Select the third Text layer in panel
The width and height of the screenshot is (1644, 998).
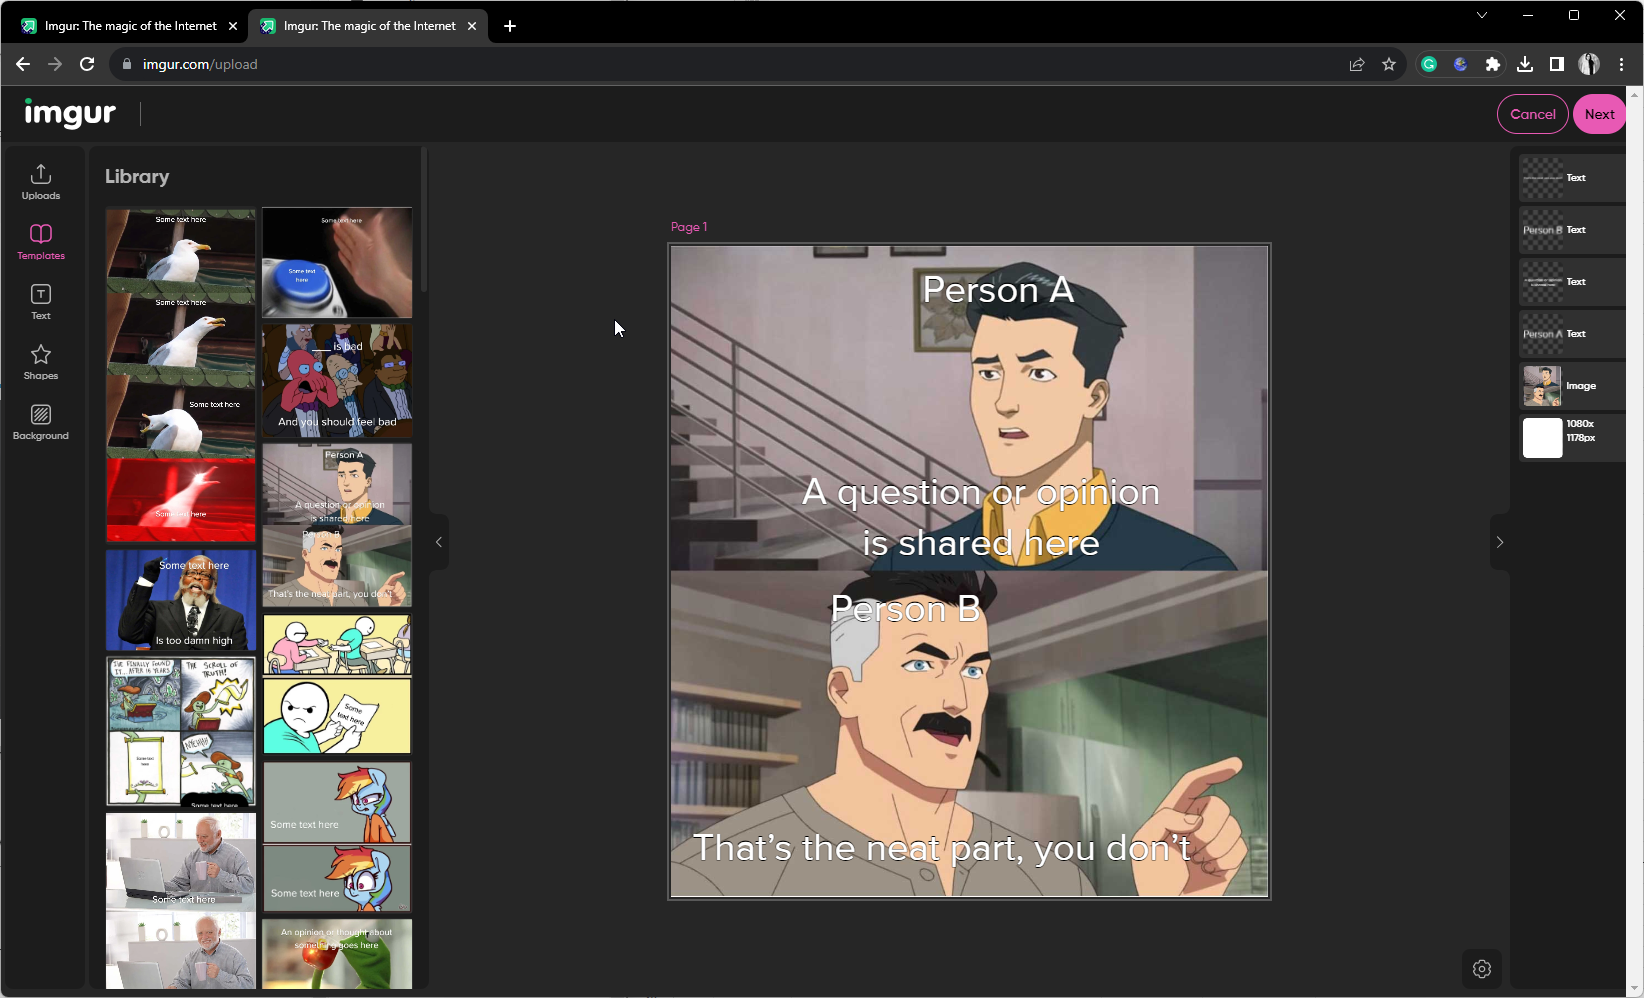coord(1573,282)
